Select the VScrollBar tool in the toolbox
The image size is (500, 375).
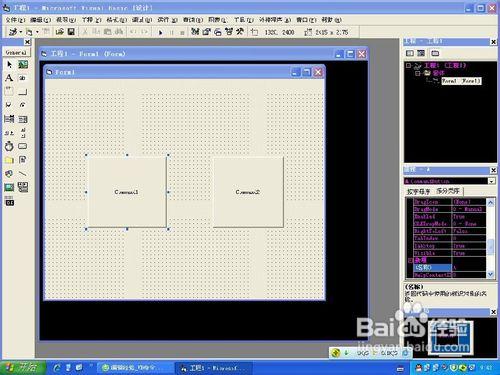click(x=23, y=133)
